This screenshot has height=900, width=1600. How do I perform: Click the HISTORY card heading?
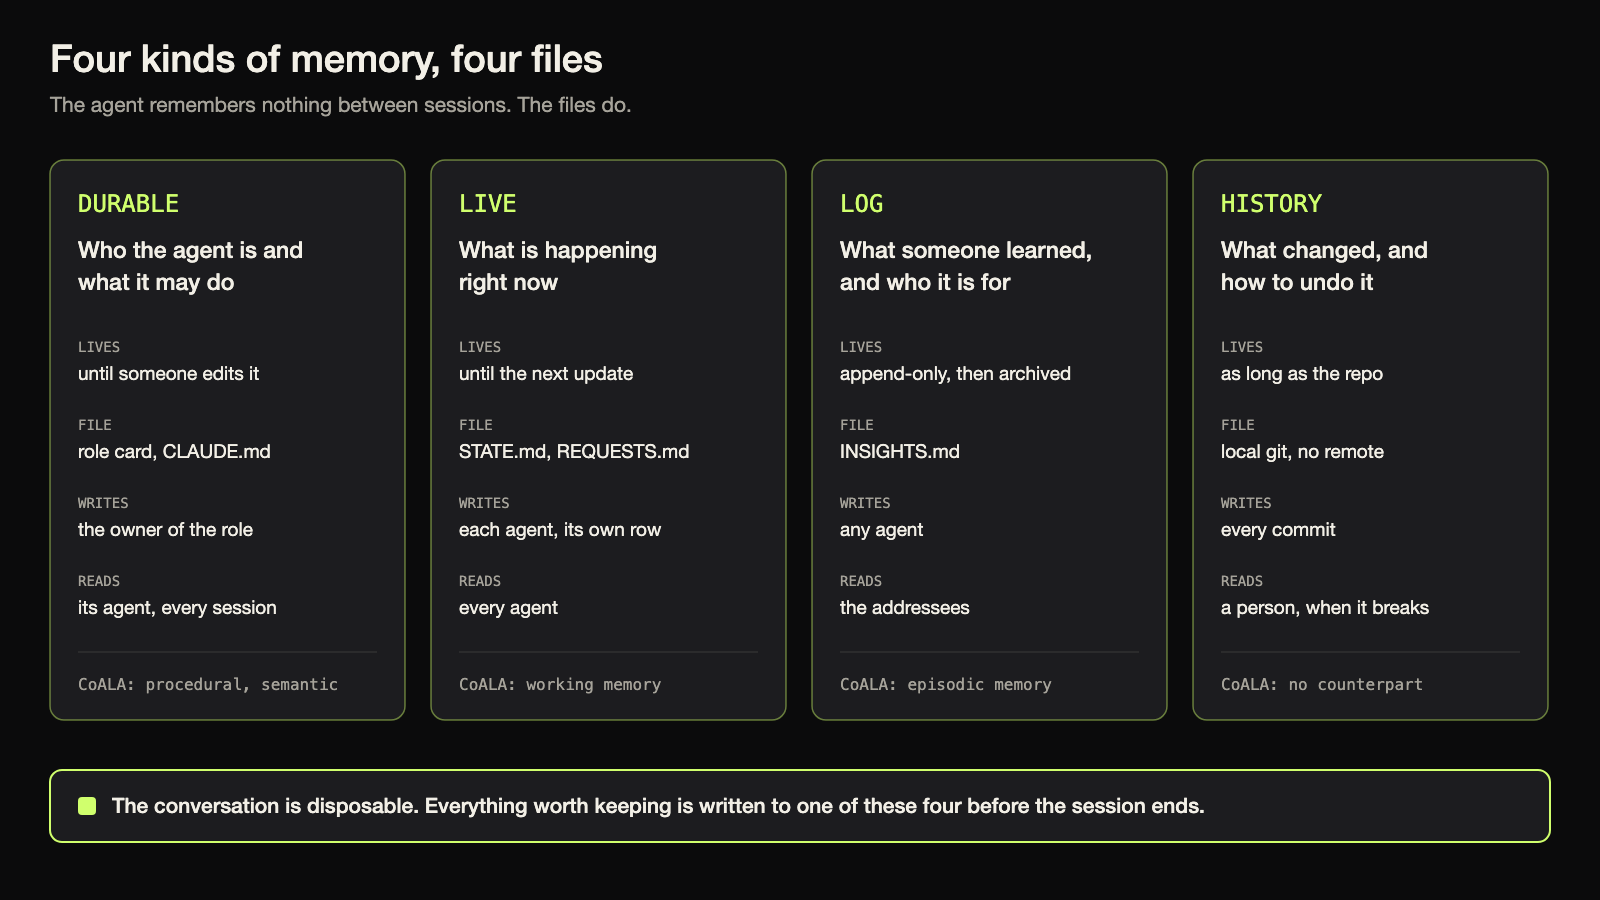tap(1271, 204)
